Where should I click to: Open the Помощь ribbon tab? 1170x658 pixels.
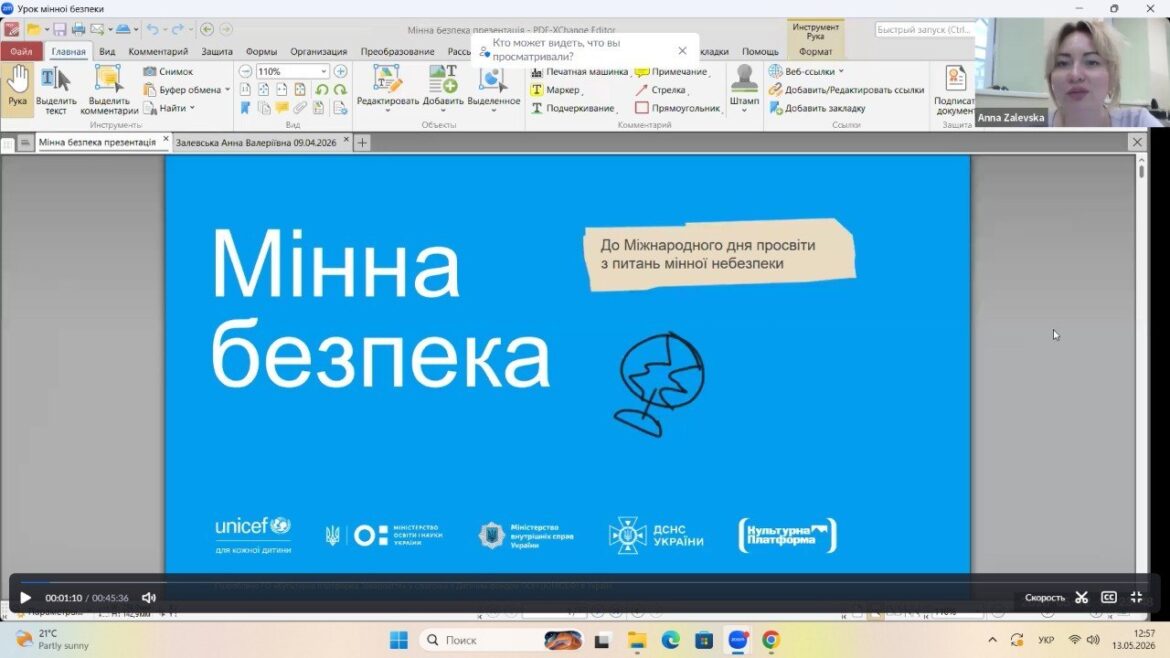760,51
